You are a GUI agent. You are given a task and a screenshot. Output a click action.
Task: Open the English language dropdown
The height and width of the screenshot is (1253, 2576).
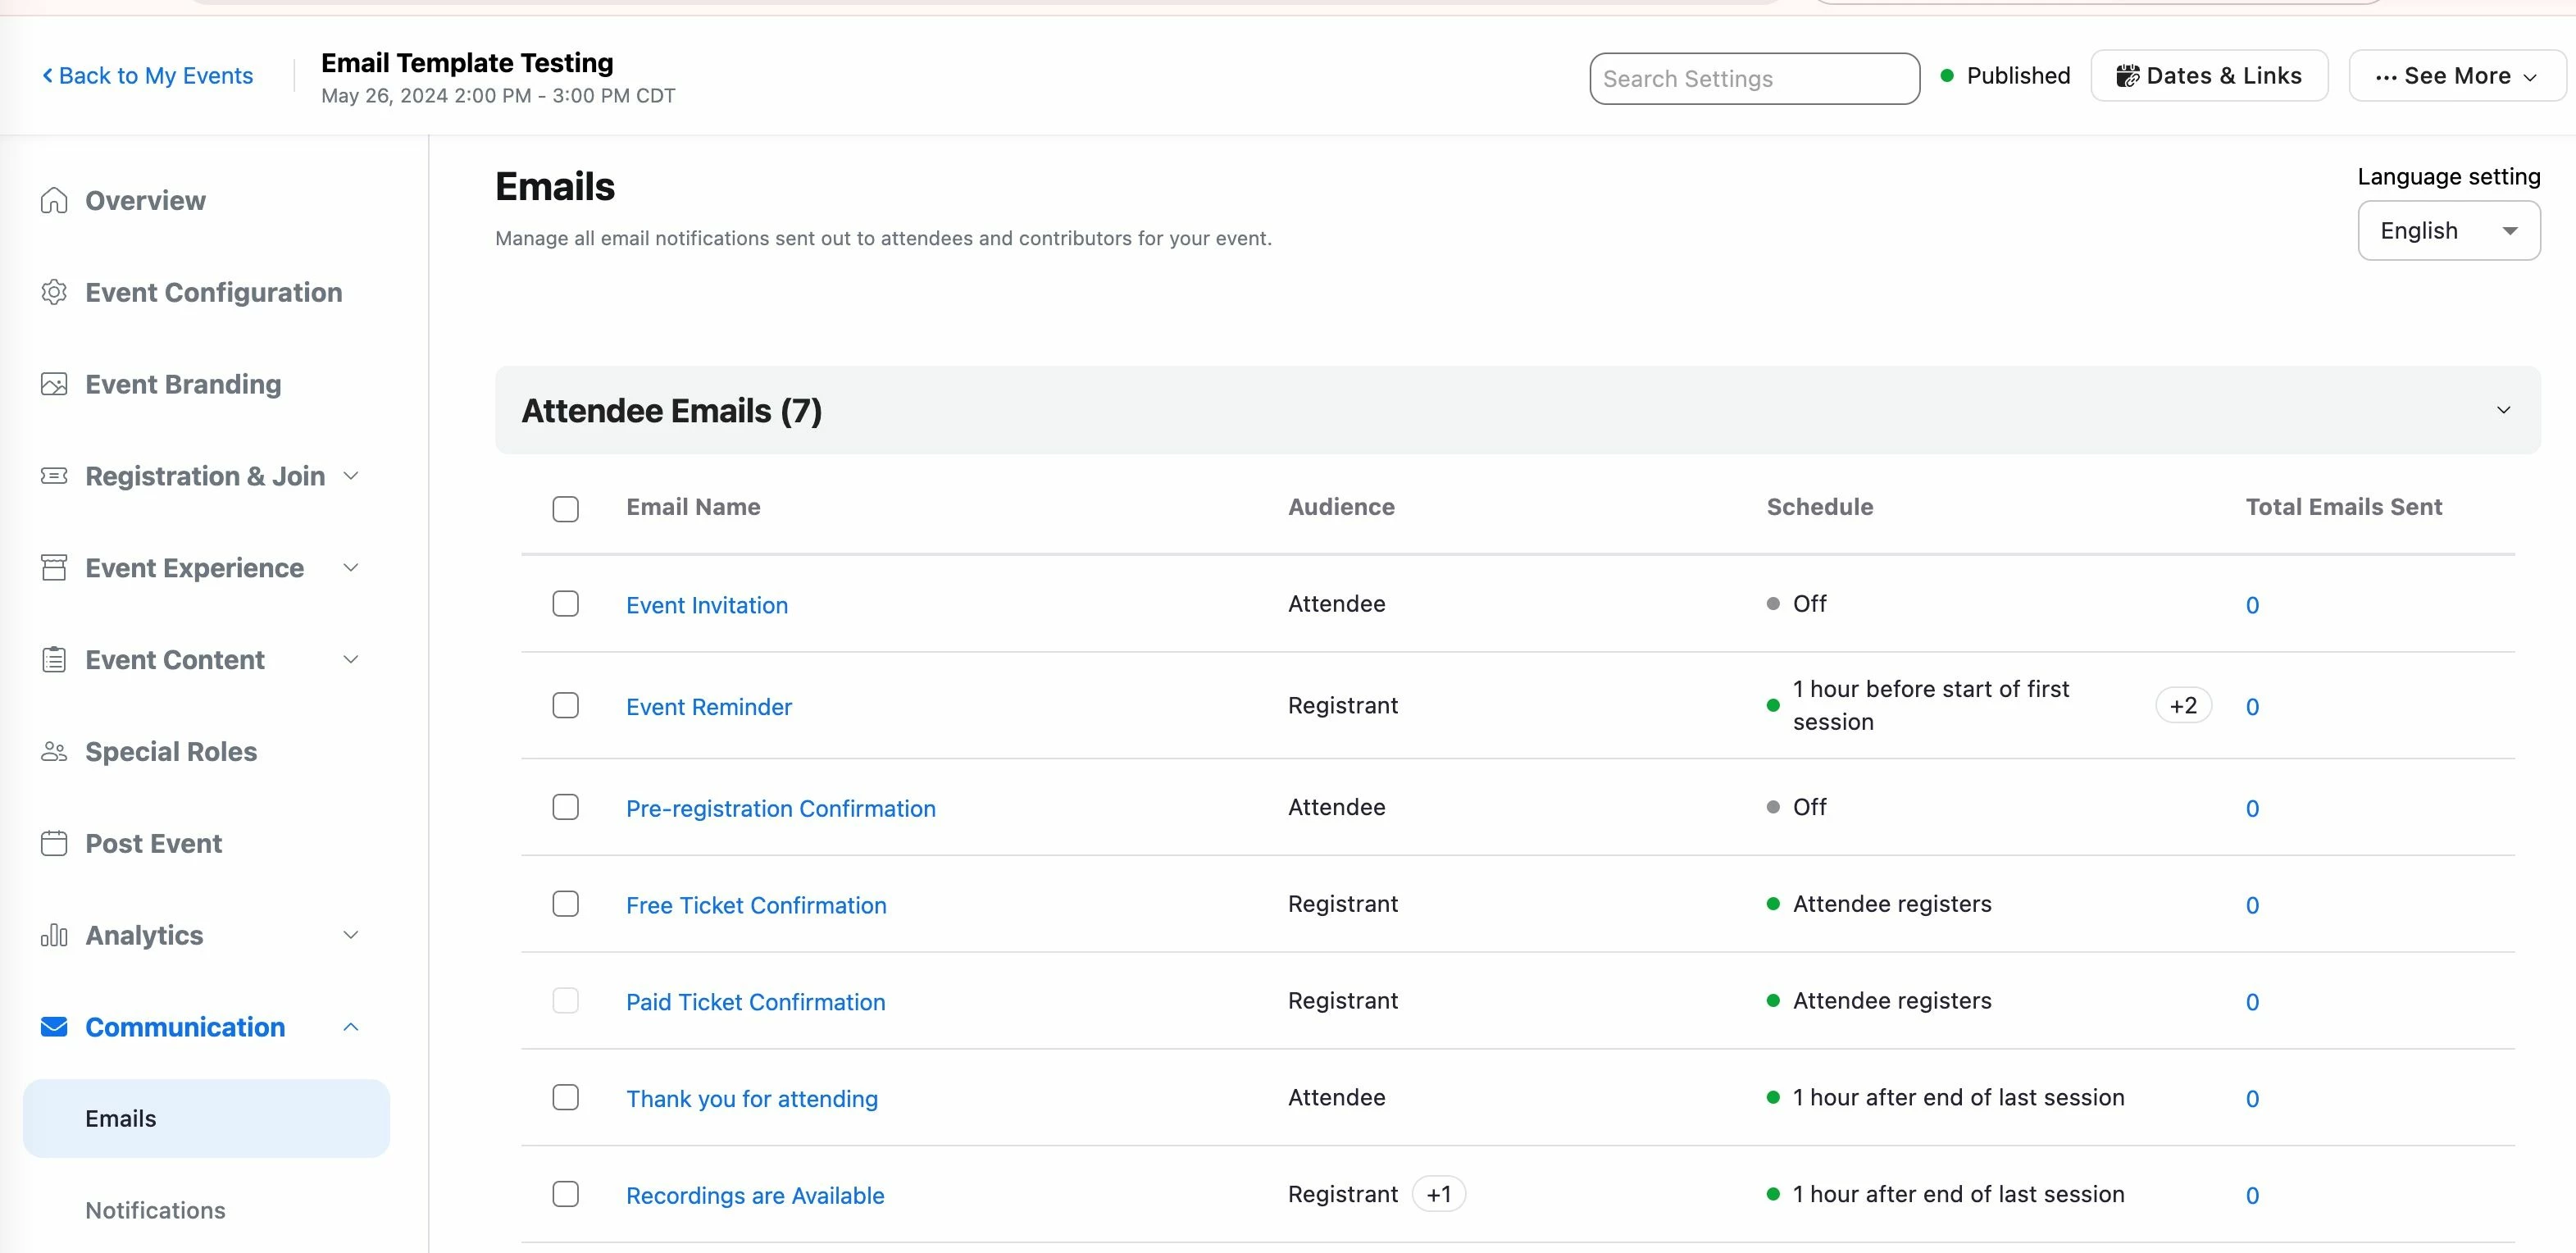click(x=2448, y=231)
